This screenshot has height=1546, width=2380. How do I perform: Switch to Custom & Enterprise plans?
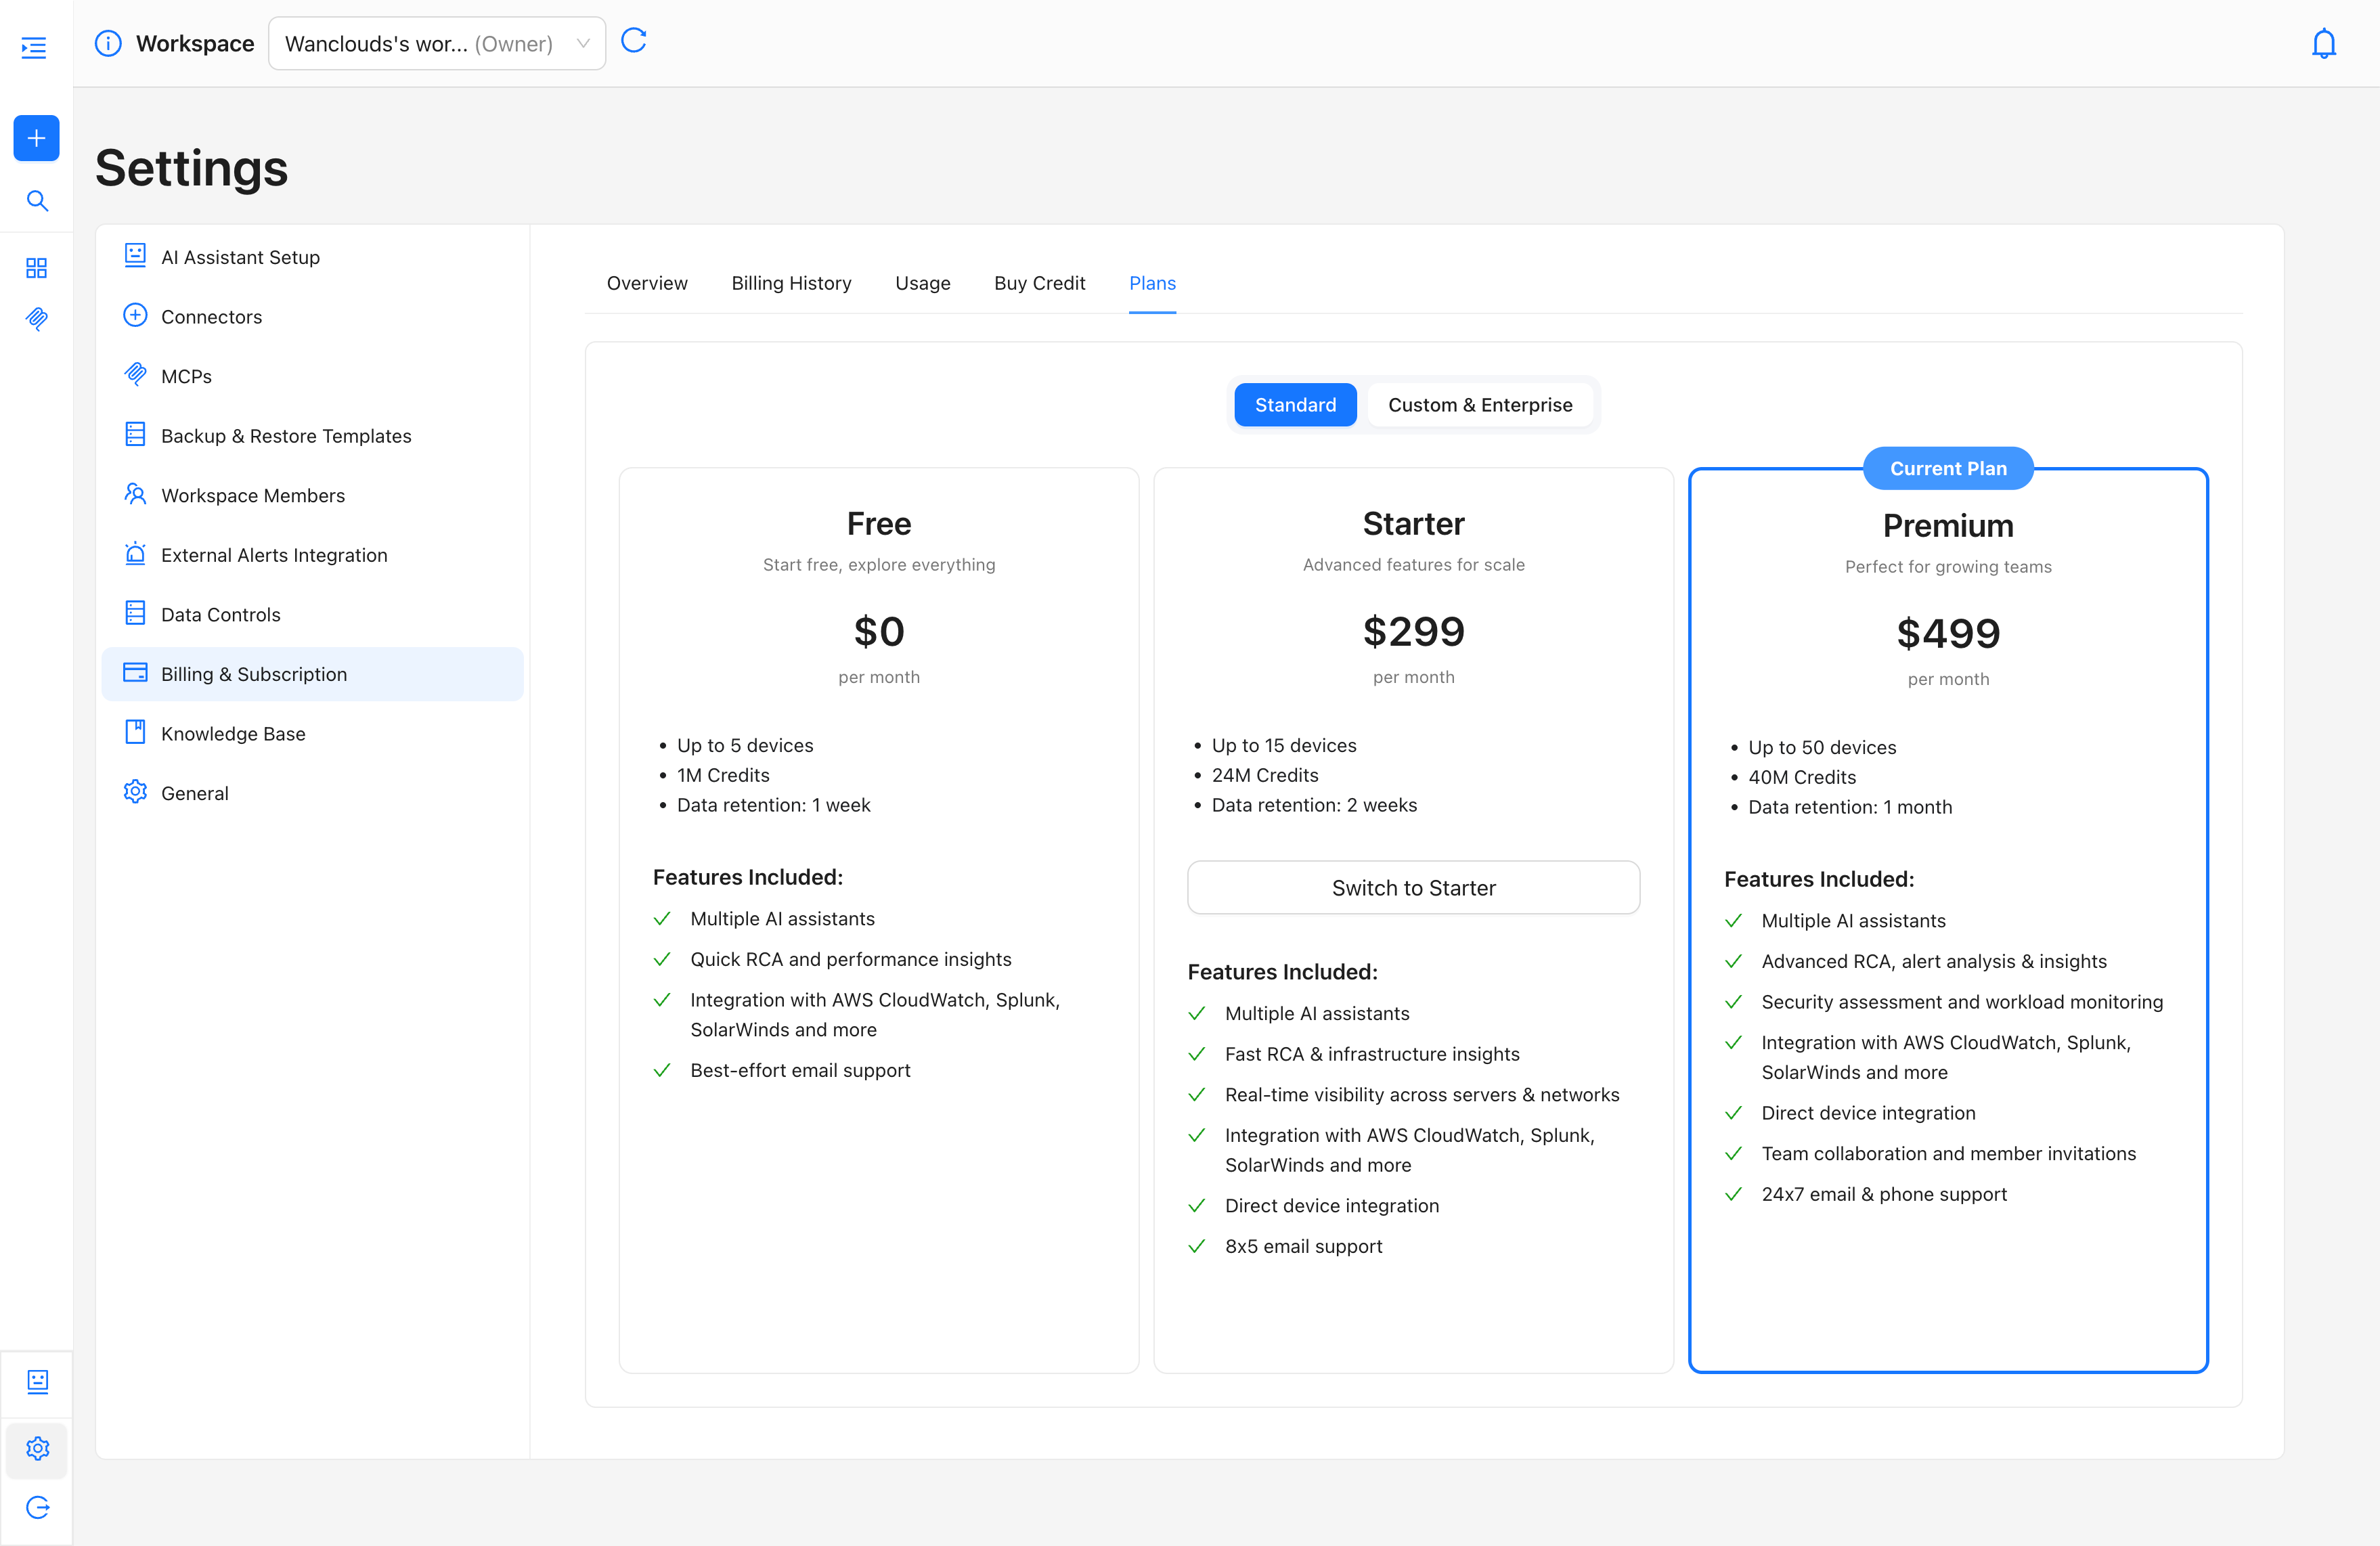click(x=1479, y=405)
